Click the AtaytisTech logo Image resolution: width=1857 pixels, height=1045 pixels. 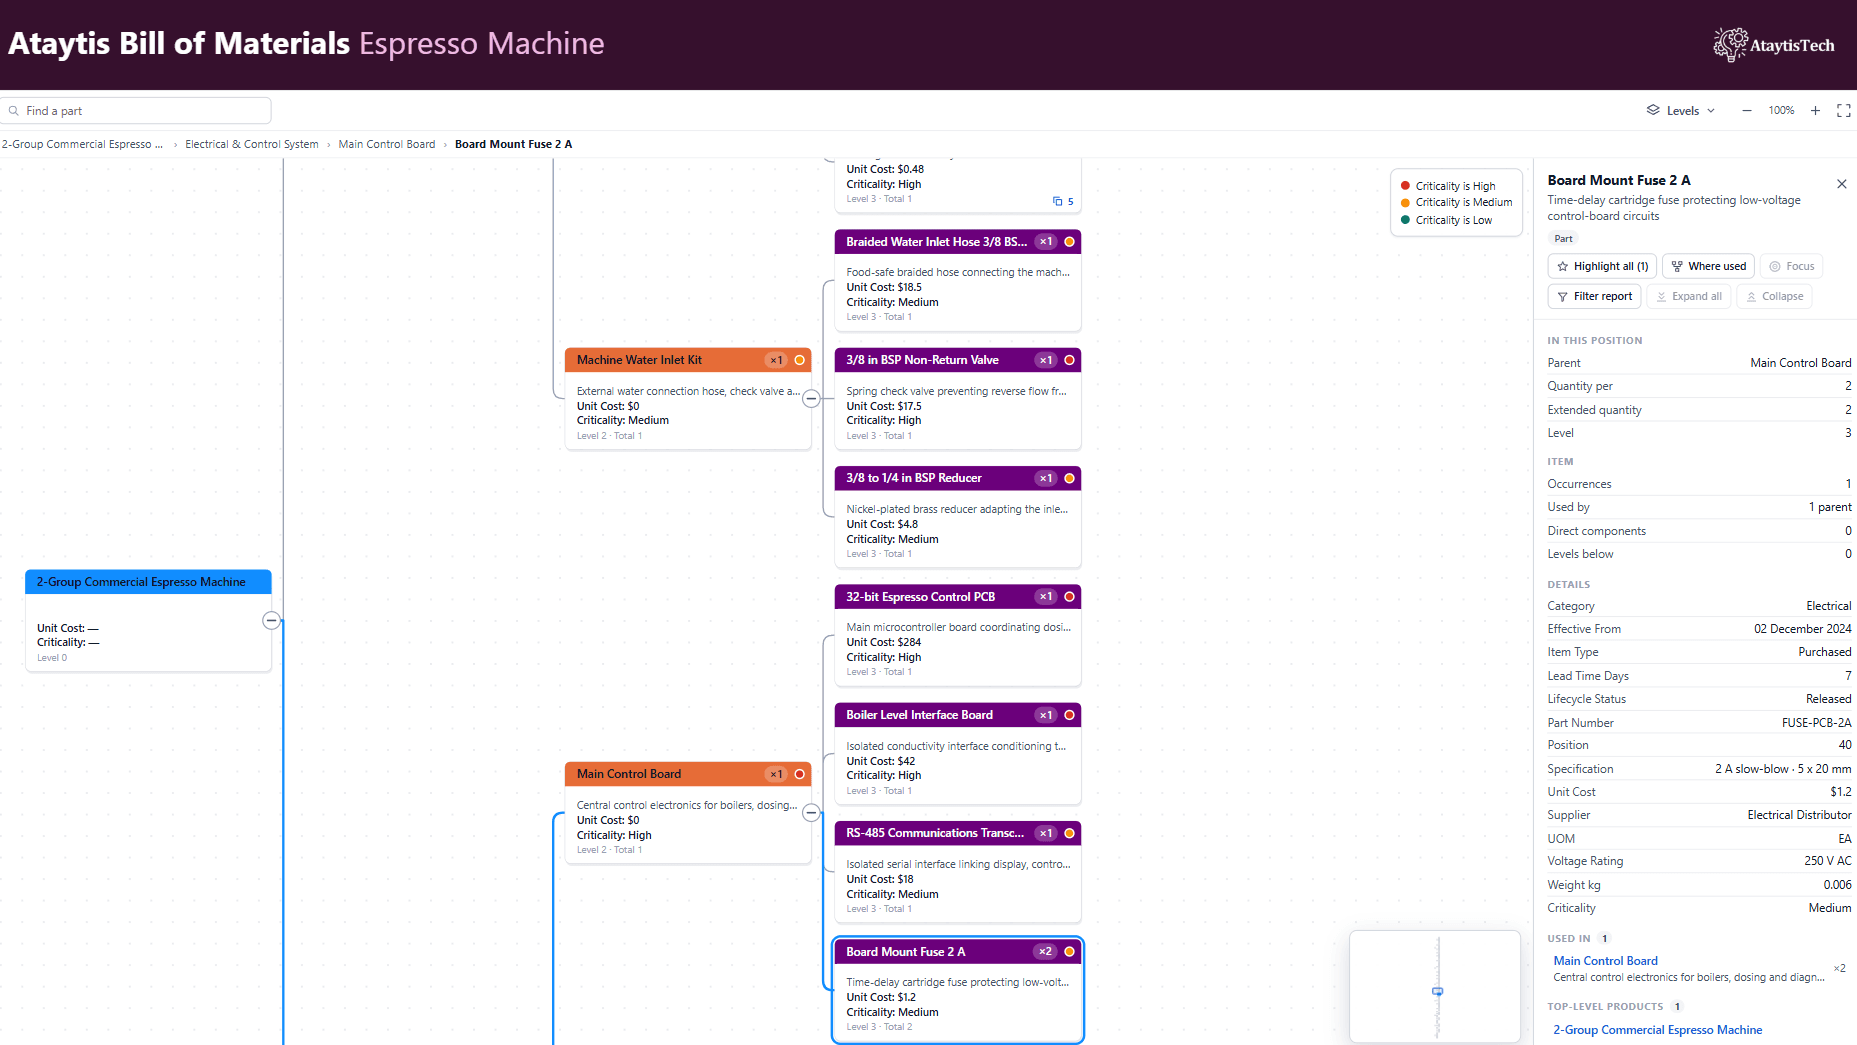[1774, 45]
